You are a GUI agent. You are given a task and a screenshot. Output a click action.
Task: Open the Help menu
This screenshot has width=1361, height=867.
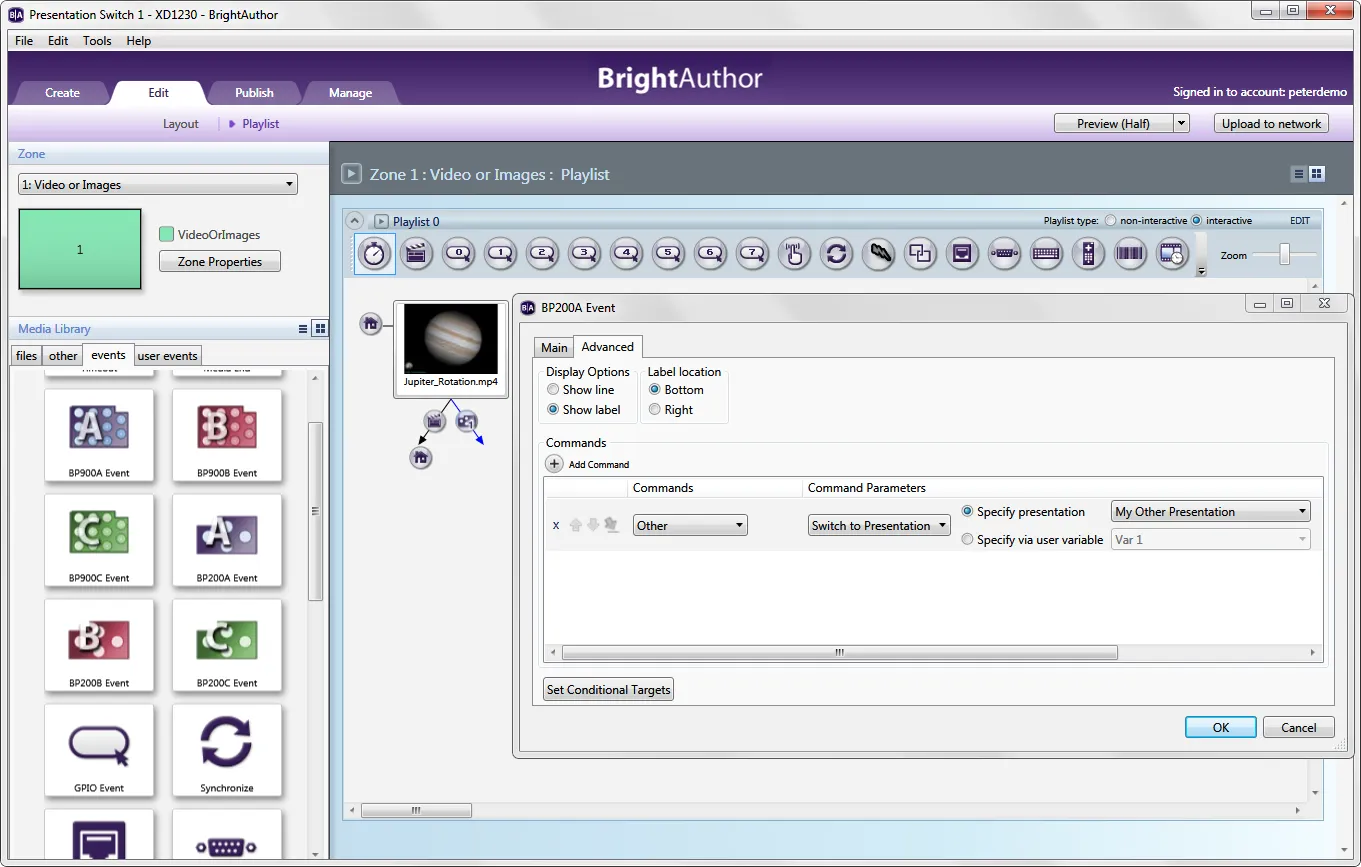139,41
